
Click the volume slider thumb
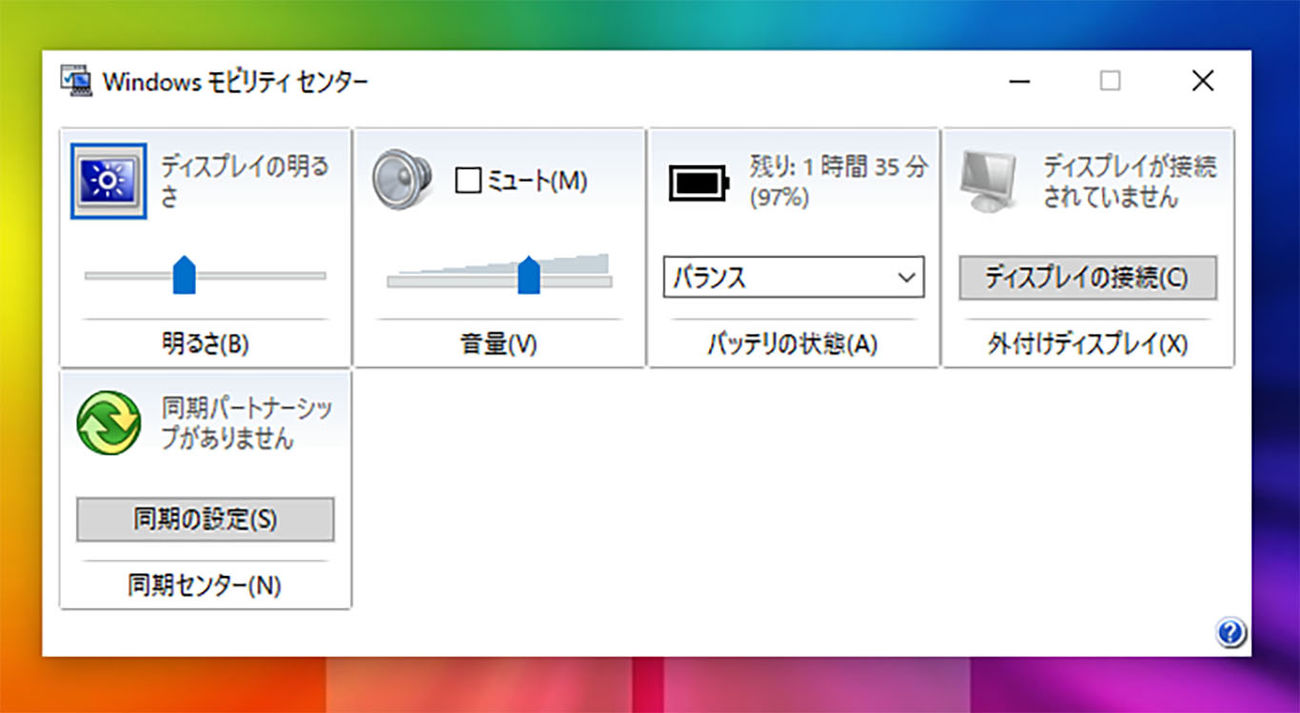(x=529, y=274)
